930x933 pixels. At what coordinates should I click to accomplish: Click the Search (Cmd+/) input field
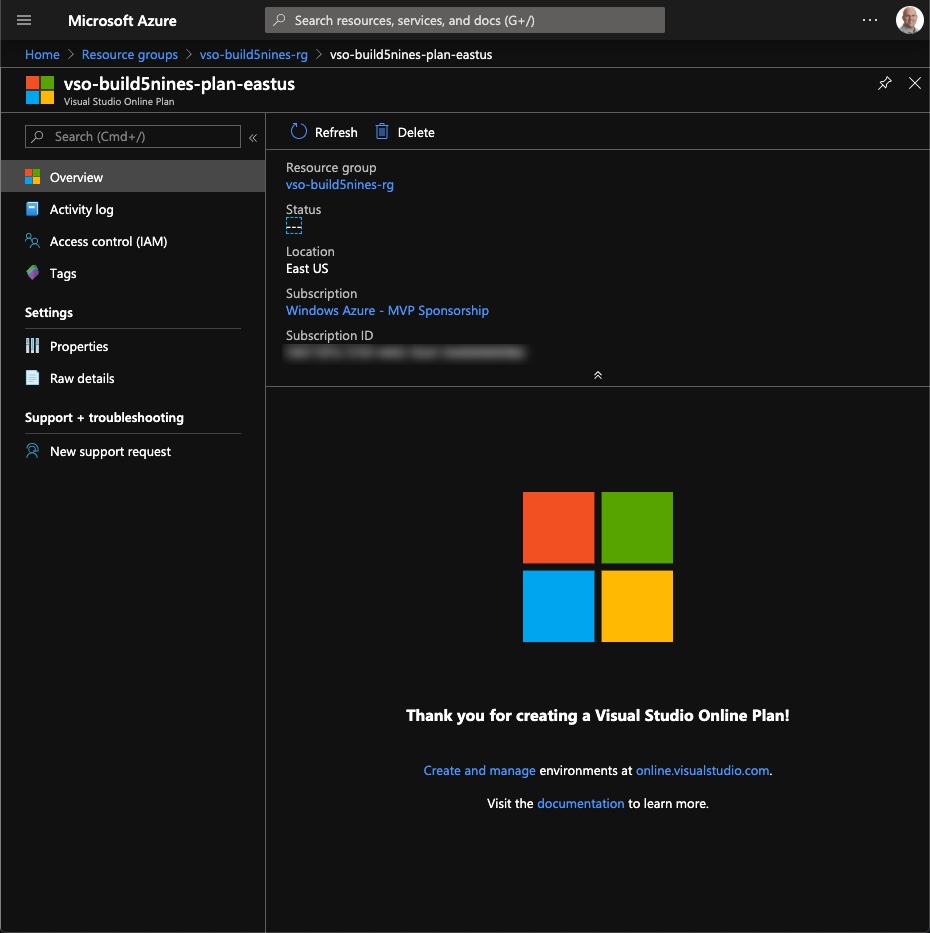click(x=130, y=137)
